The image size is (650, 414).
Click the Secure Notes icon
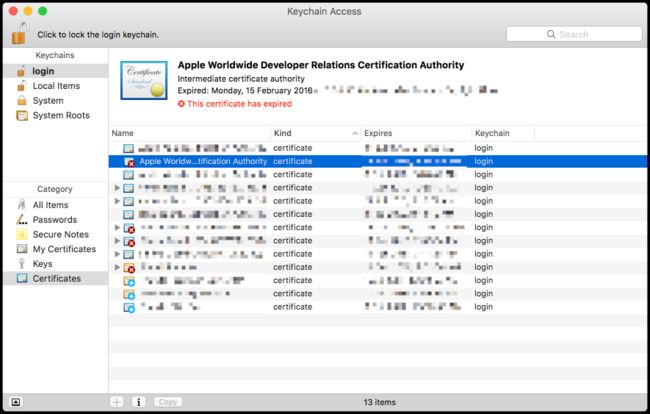22,234
